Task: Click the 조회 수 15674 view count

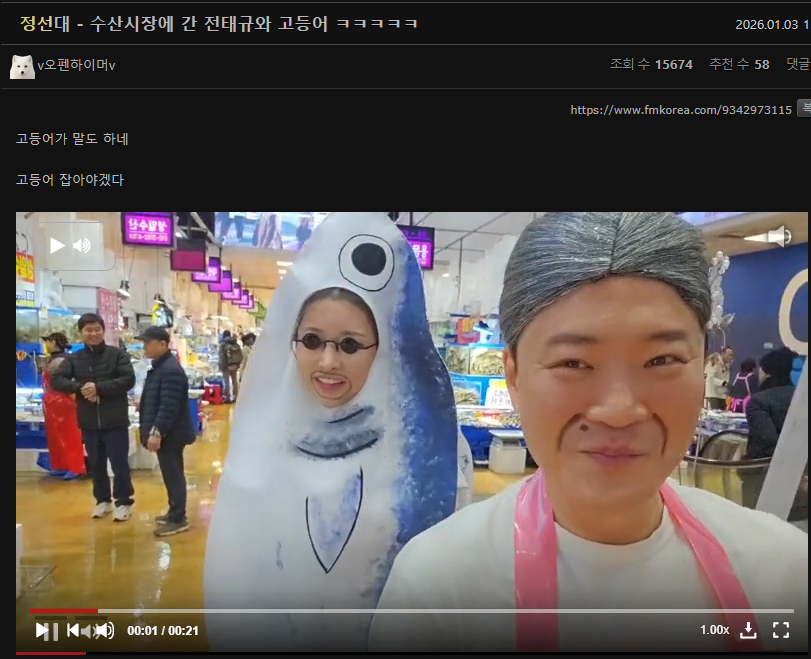Action: (651, 64)
